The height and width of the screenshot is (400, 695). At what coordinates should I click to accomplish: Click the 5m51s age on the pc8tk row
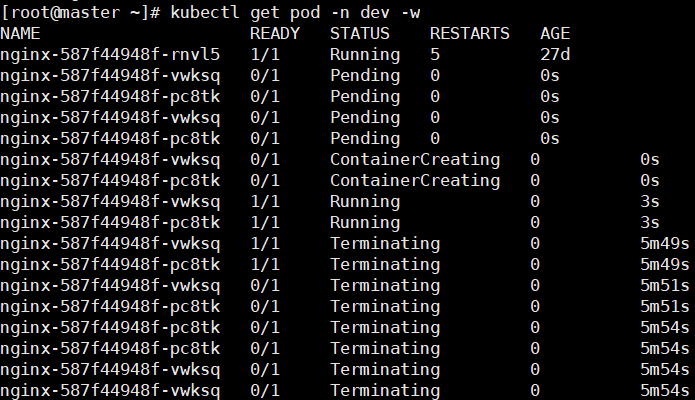click(x=664, y=306)
